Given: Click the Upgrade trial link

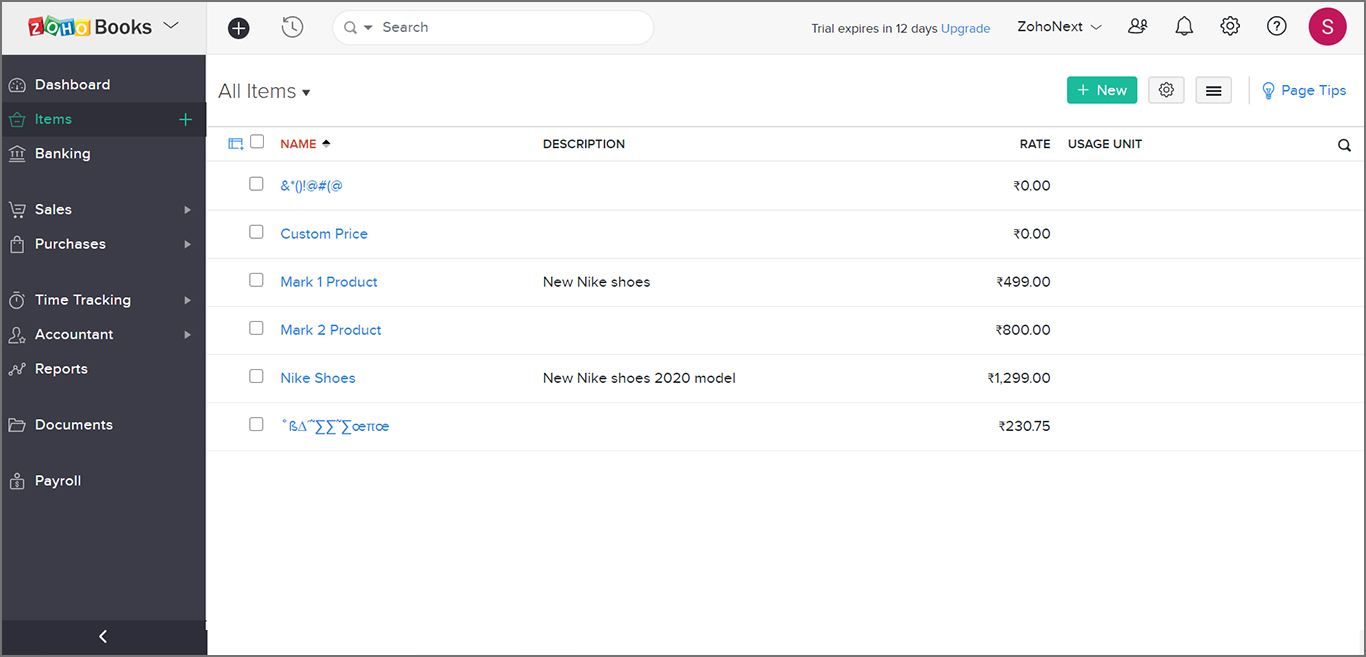Looking at the screenshot, I should [965, 28].
